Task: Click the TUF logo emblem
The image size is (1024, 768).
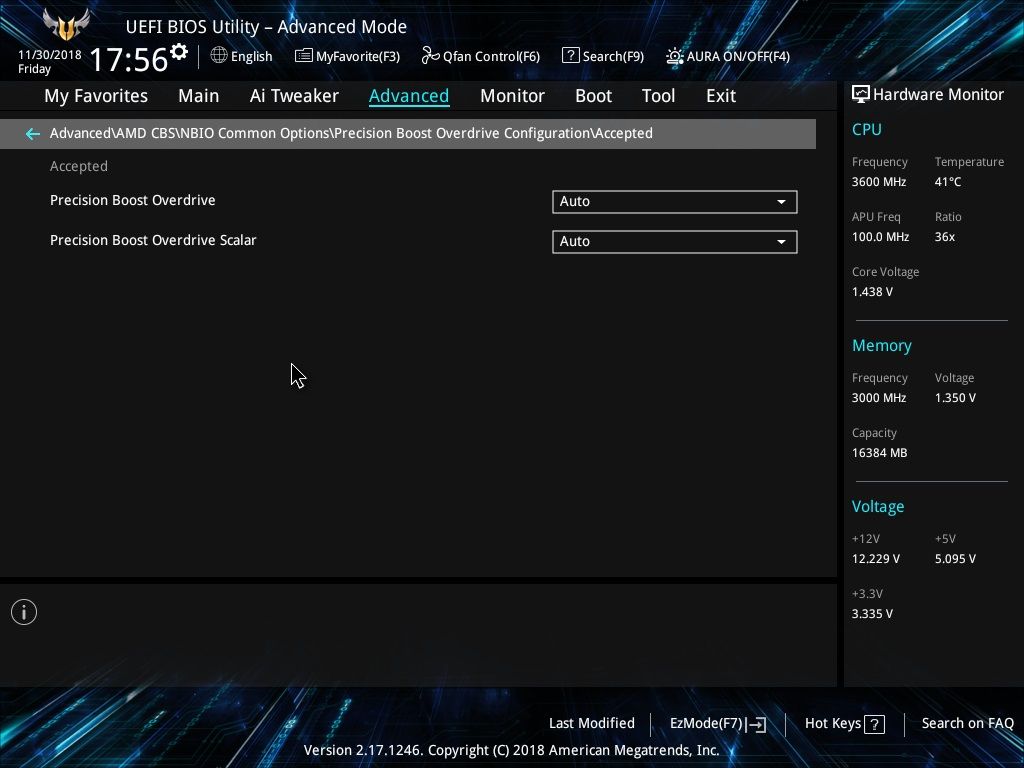Action: tap(65, 25)
